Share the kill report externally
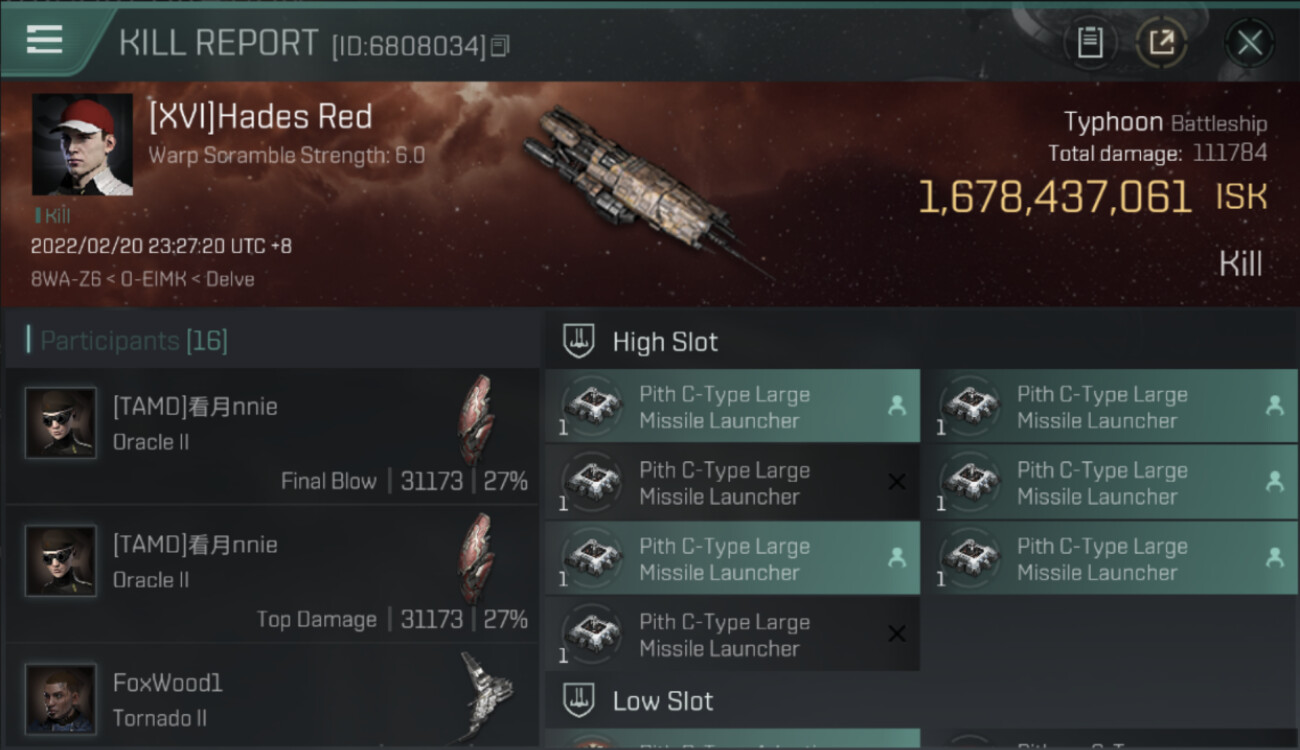 [1161, 43]
